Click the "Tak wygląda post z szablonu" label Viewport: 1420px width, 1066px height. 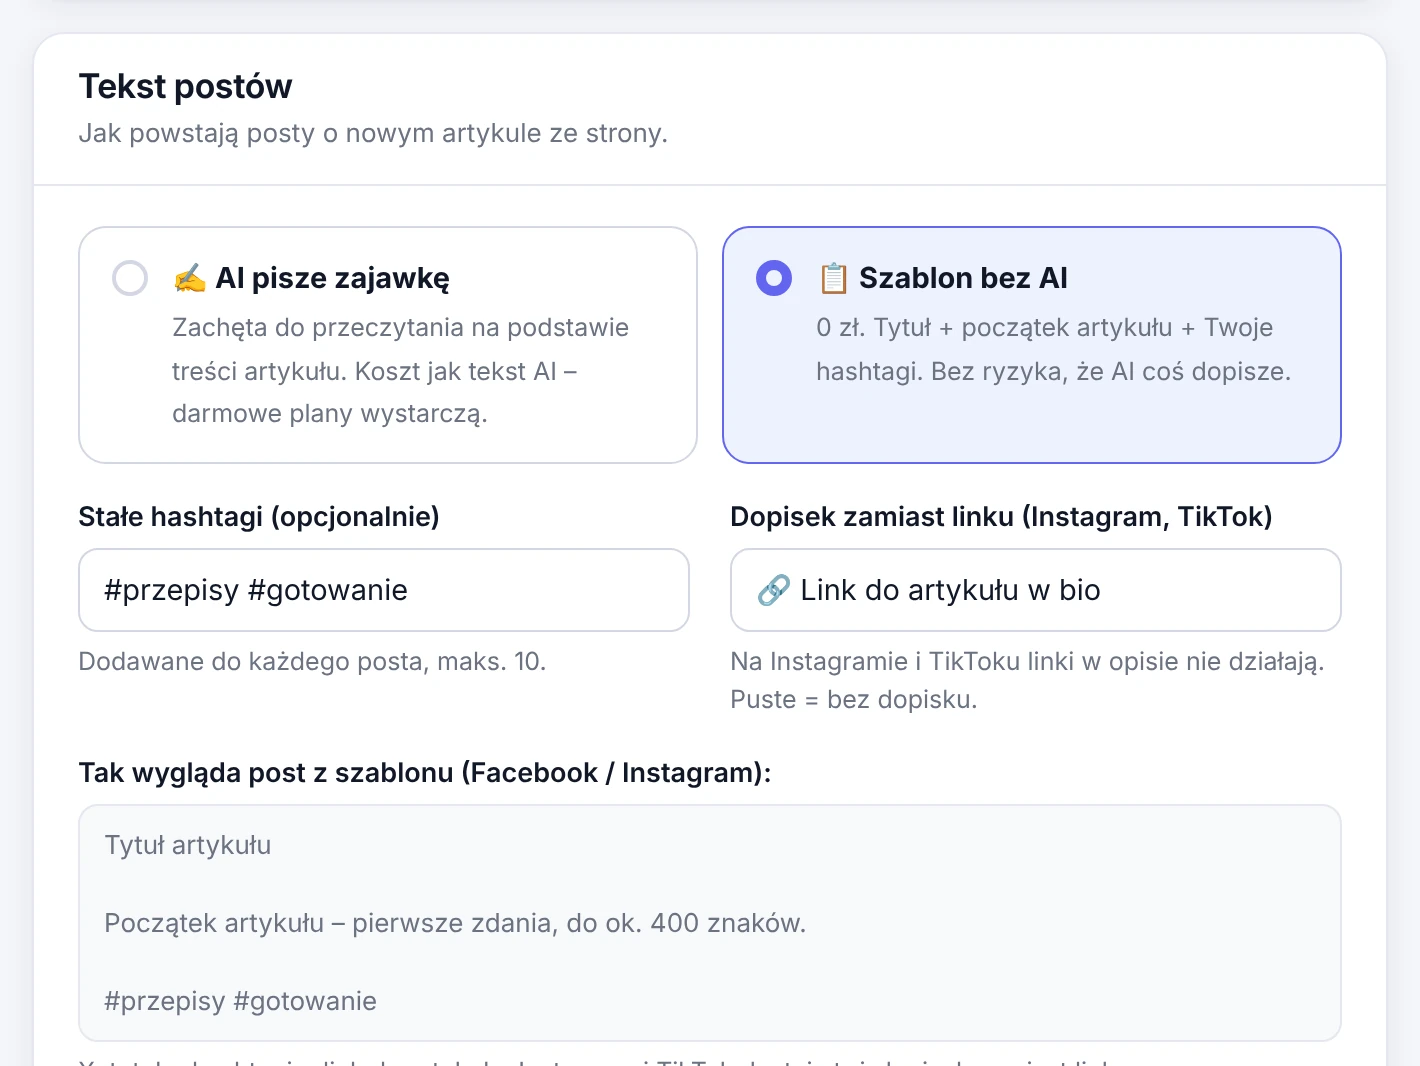click(x=425, y=773)
